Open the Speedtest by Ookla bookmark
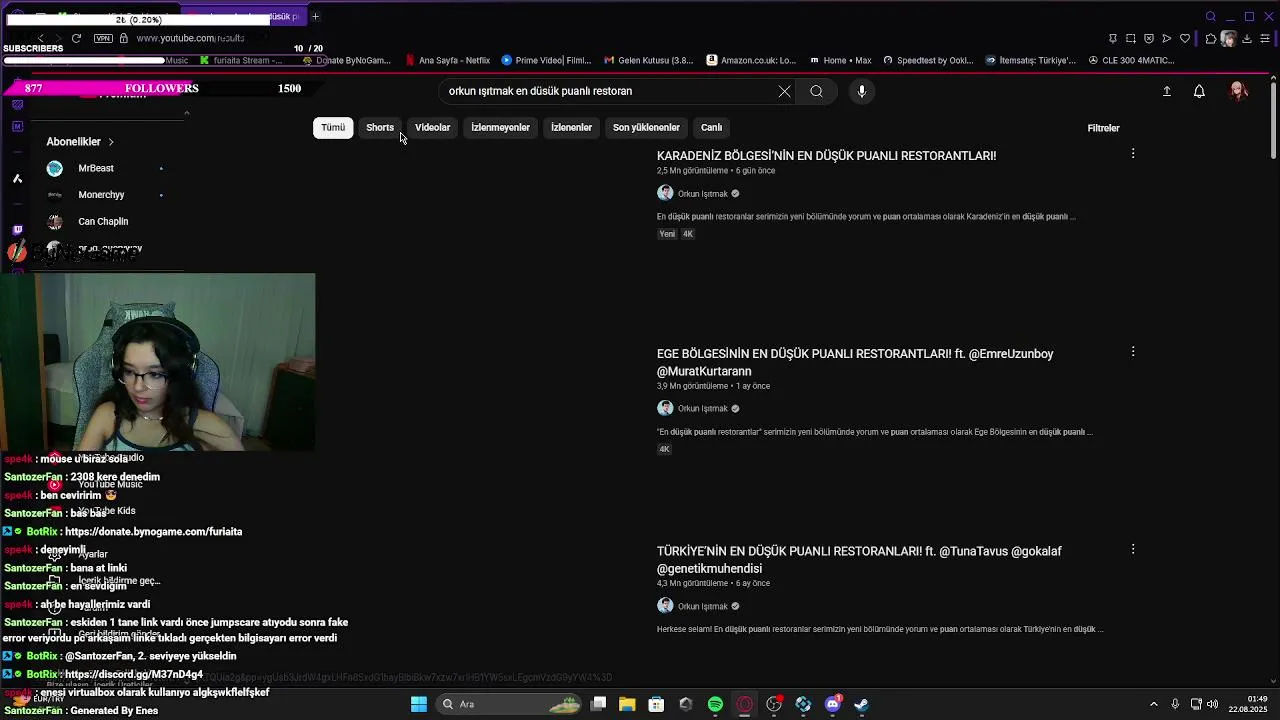The height and width of the screenshot is (720, 1280). pyautogui.click(x=928, y=60)
